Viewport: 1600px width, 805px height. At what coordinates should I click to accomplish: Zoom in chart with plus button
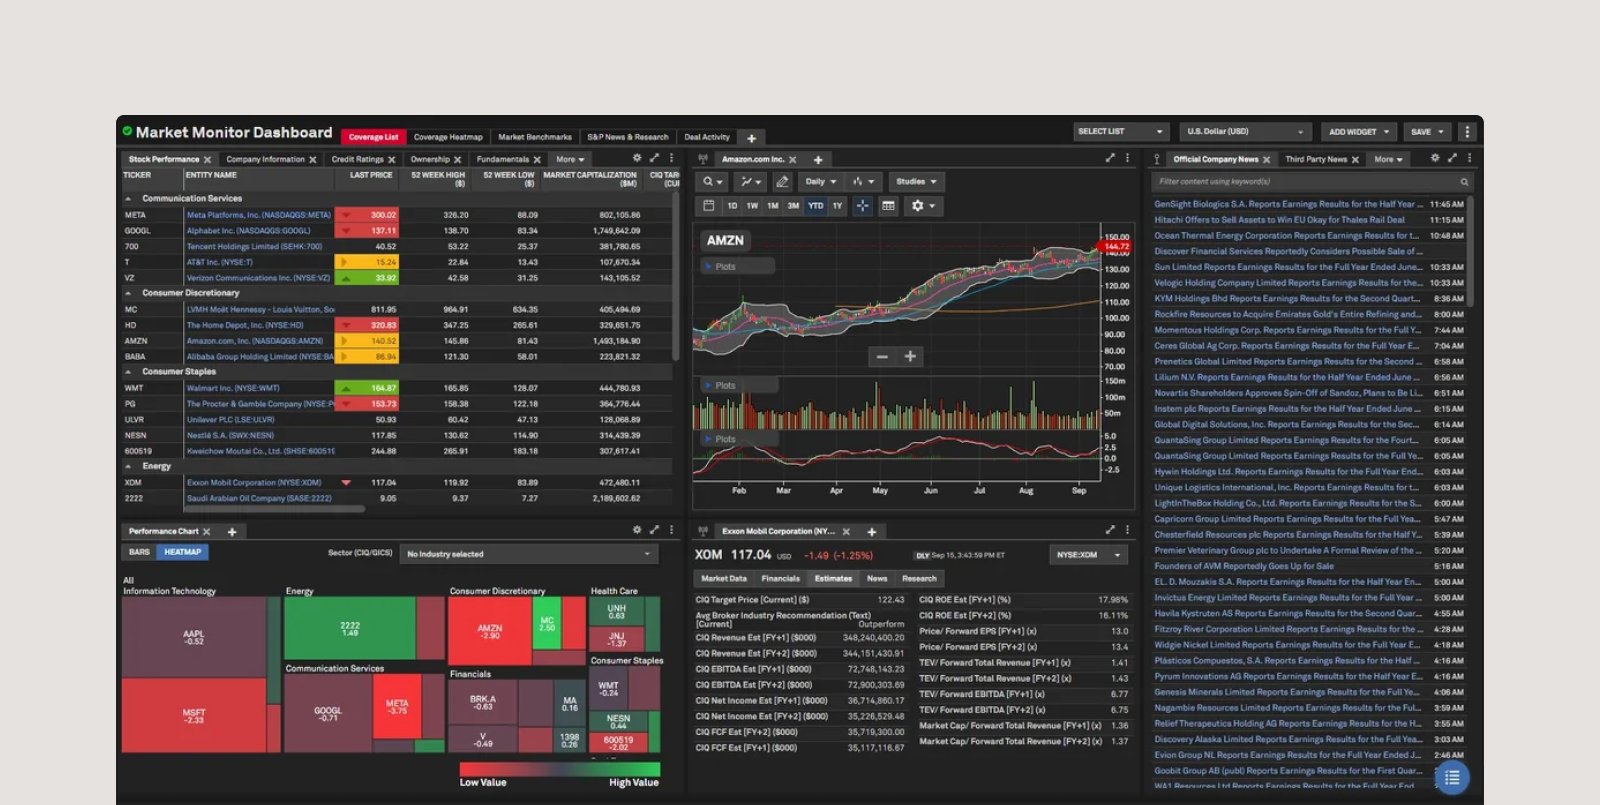point(910,356)
